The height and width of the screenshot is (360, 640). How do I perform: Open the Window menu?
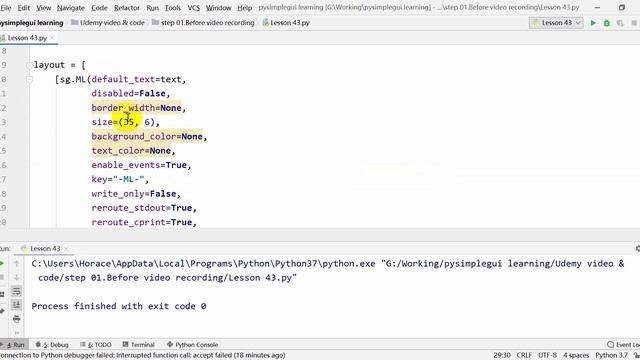218,8
